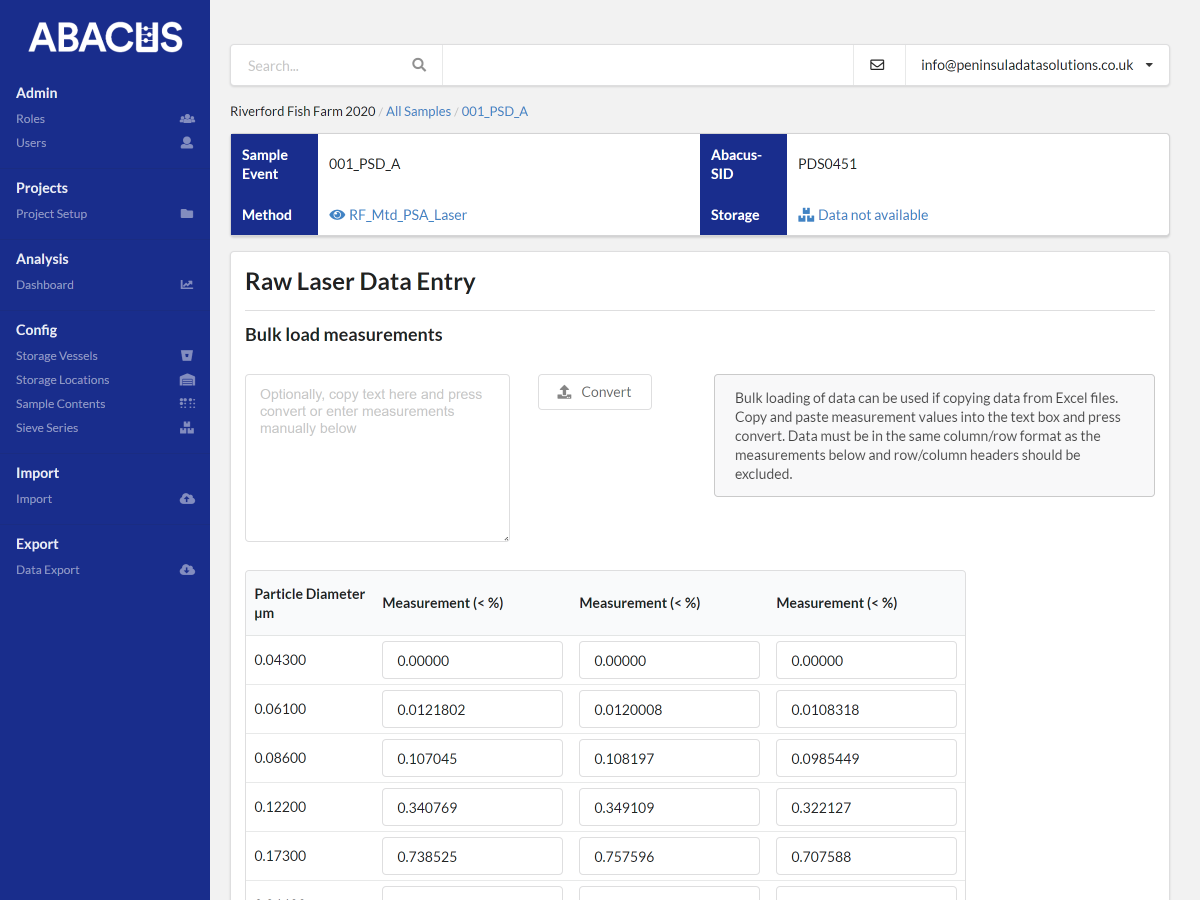This screenshot has width=1200, height=900.
Task: Open the Dashboard chart icon
Action: (186, 284)
